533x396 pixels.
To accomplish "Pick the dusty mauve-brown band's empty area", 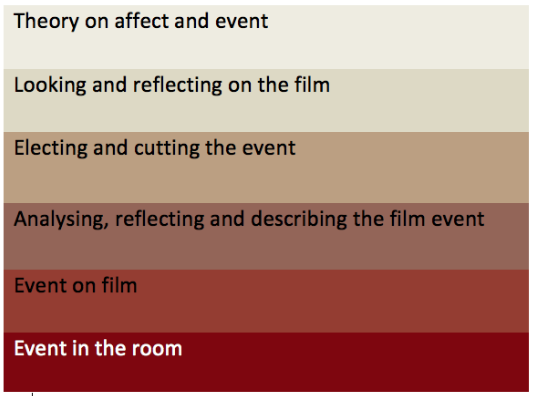I will point(266,250).
